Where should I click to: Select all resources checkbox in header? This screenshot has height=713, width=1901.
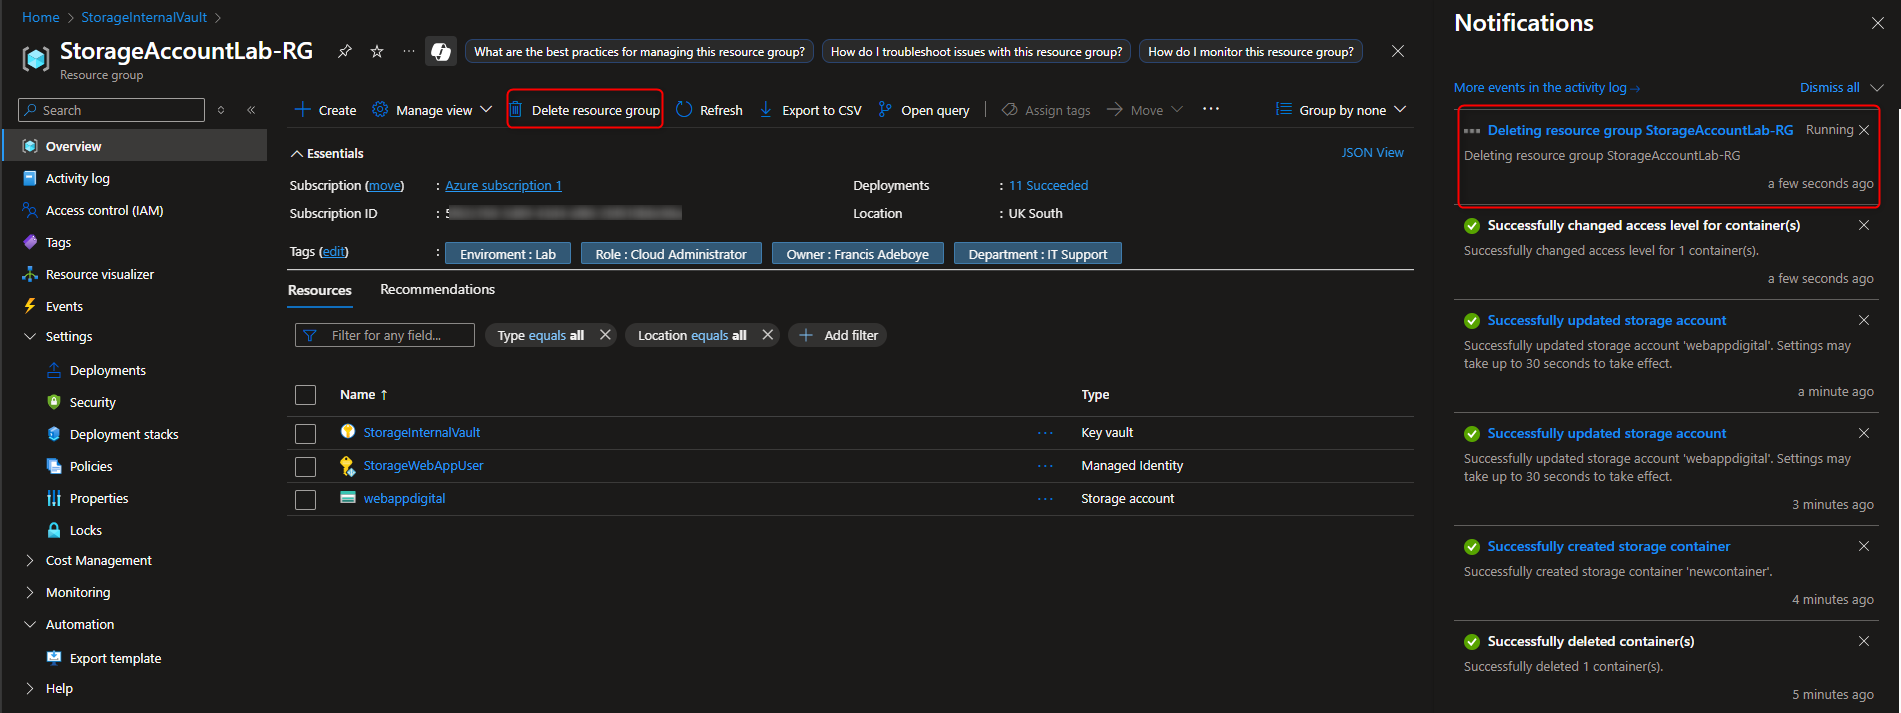point(306,395)
